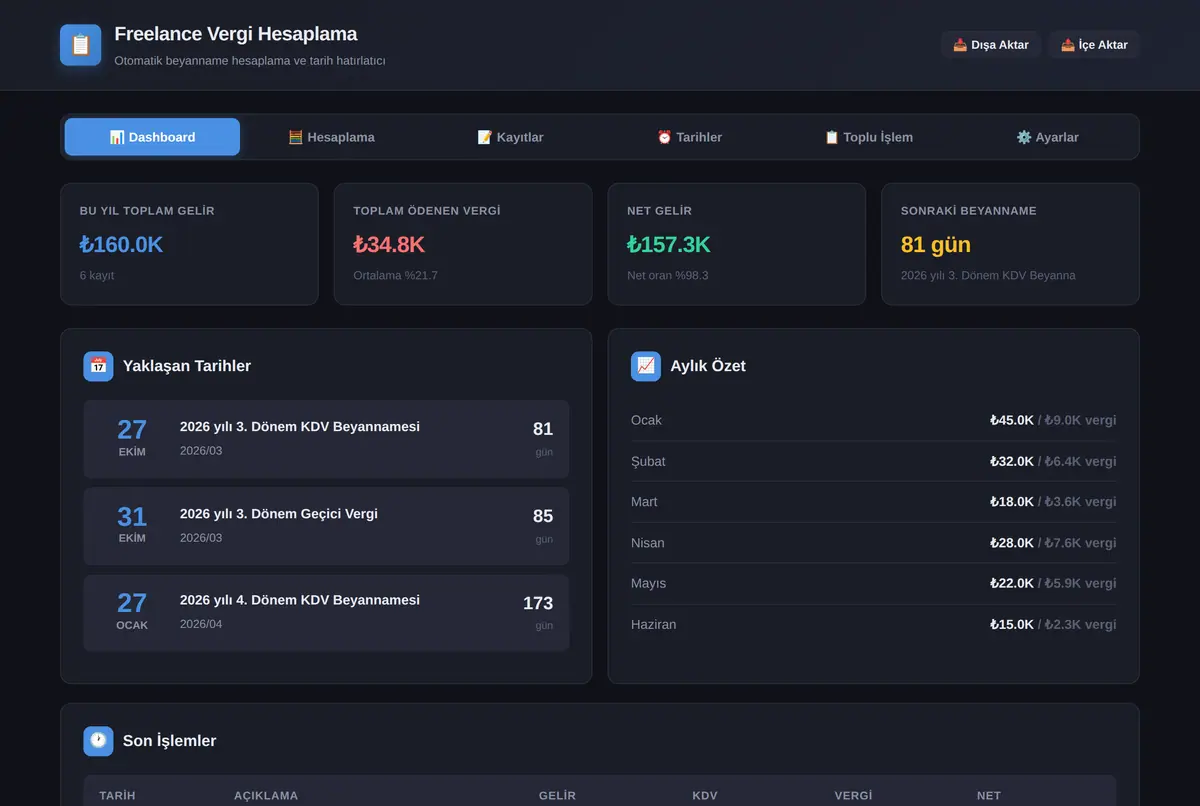Click the Gelir column header

(x=557, y=796)
